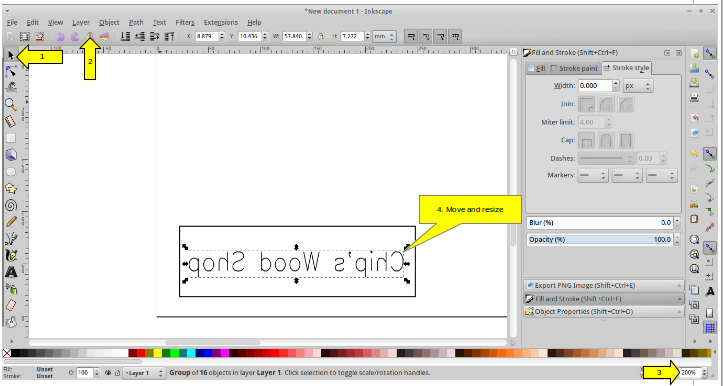This screenshot has height=386, width=723.
Task: Toggle move gradients with objects
Action: [x=441, y=36]
